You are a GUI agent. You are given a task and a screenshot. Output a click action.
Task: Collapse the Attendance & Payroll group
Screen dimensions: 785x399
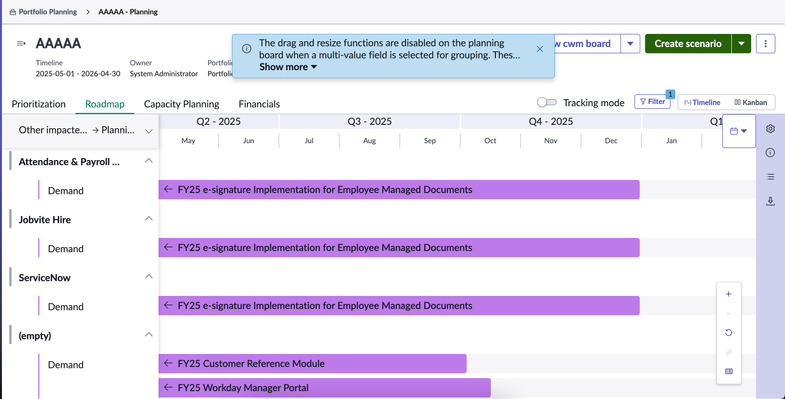click(149, 161)
